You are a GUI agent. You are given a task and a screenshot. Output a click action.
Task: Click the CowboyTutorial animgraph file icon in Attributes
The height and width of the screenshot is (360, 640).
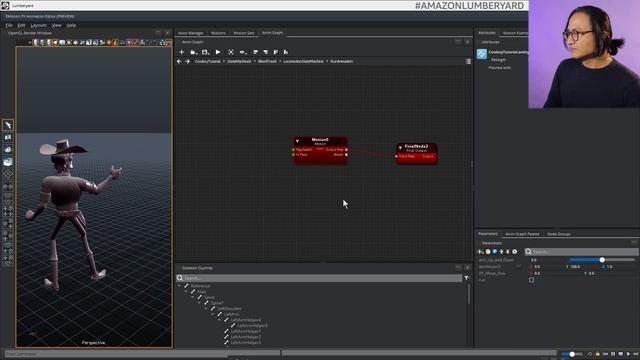point(482,53)
